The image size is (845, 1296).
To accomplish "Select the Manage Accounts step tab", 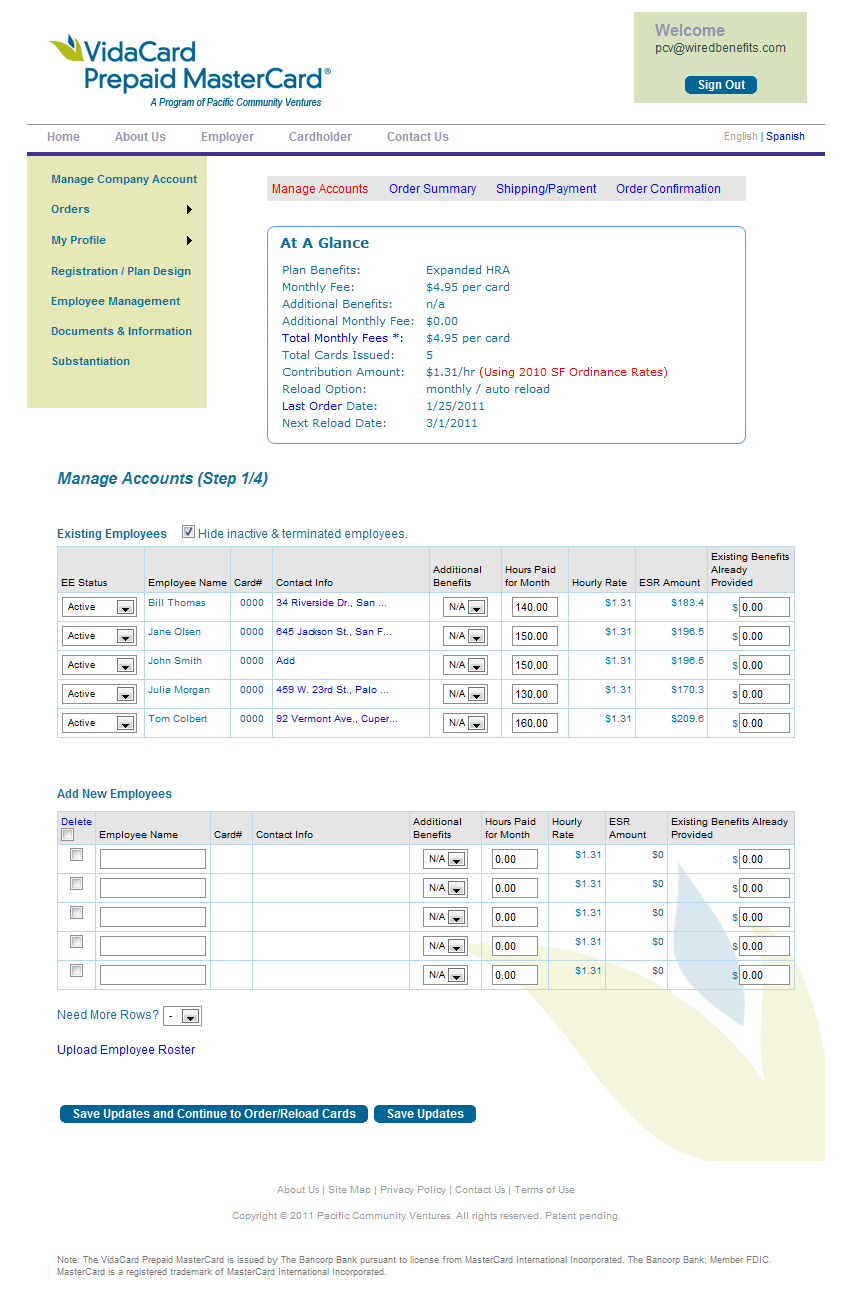I will (x=320, y=189).
